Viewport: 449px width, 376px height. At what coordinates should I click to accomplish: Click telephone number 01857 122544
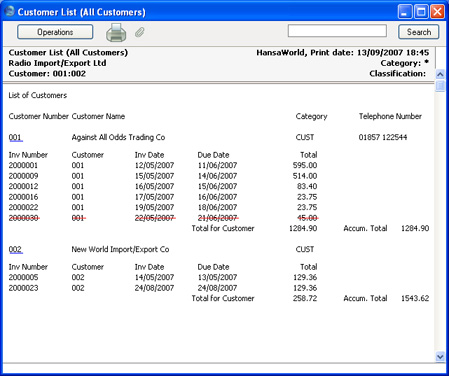(383, 137)
